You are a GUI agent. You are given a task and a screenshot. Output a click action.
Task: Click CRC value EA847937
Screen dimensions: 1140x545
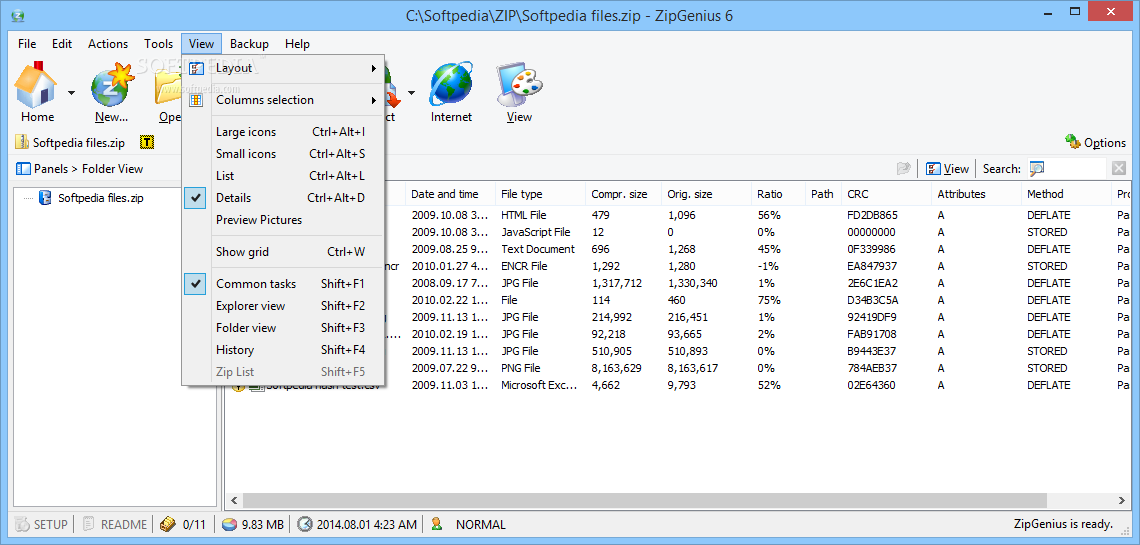(872, 267)
